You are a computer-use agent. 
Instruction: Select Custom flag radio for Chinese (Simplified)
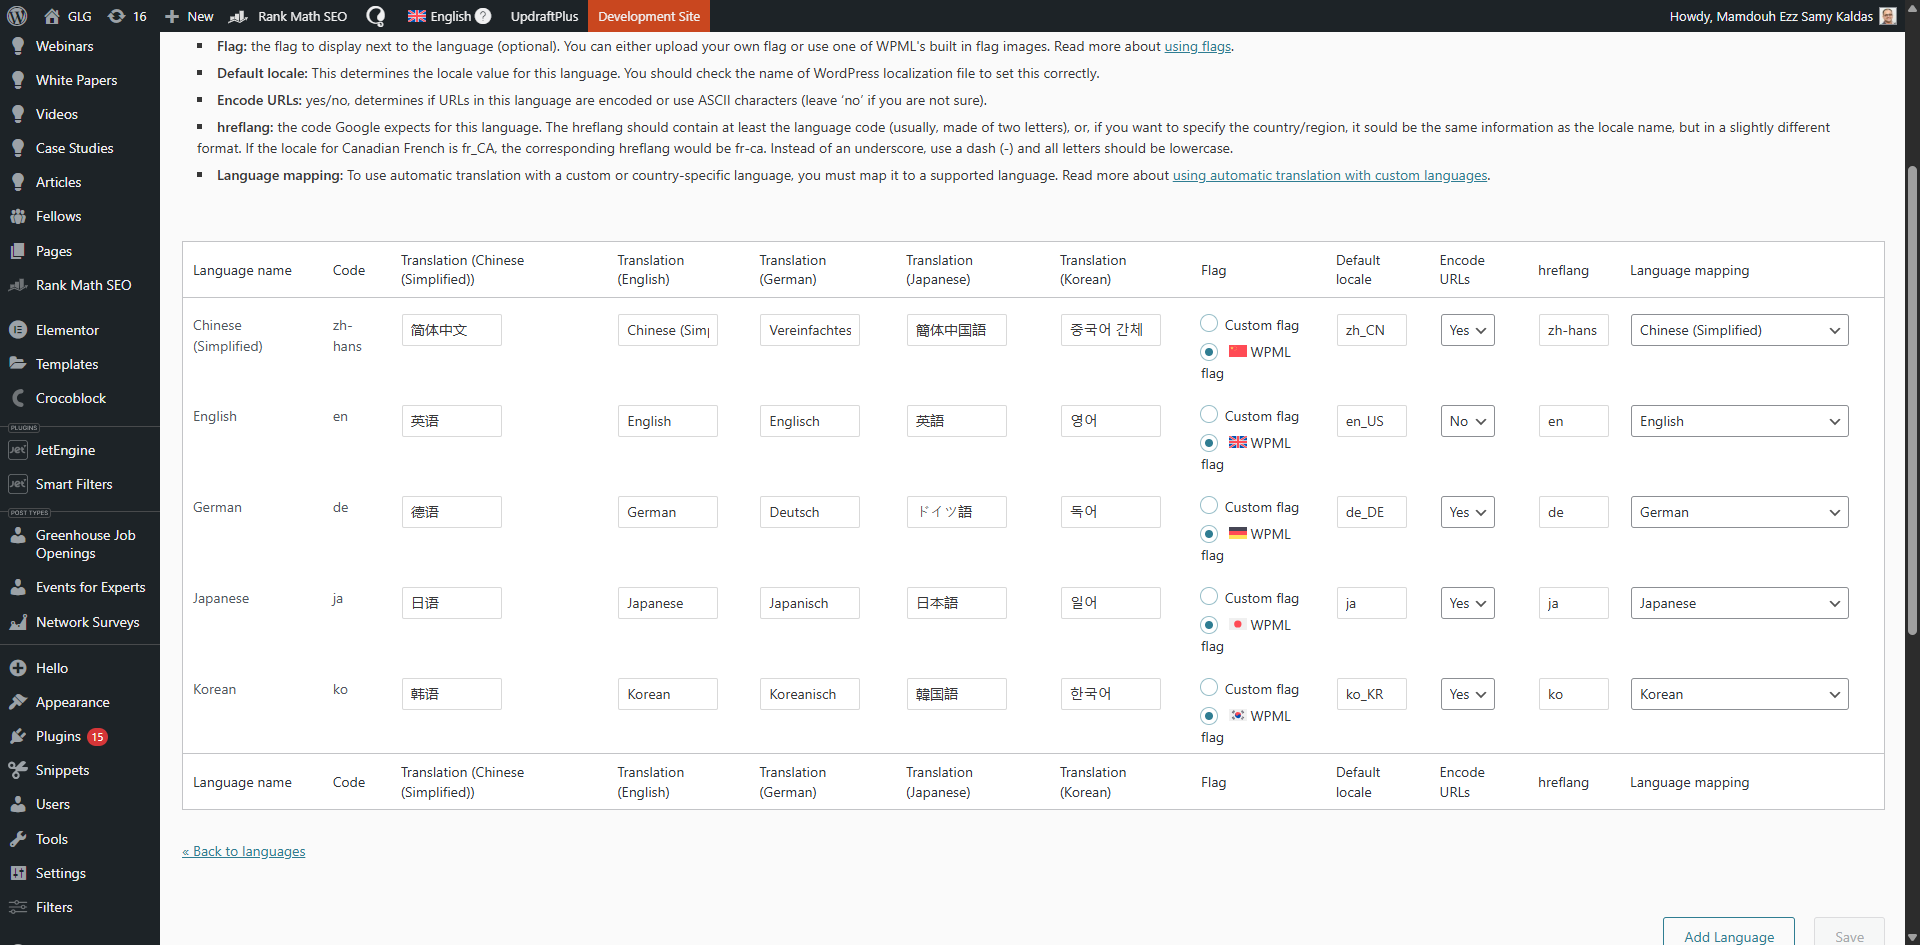pos(1209,324)
